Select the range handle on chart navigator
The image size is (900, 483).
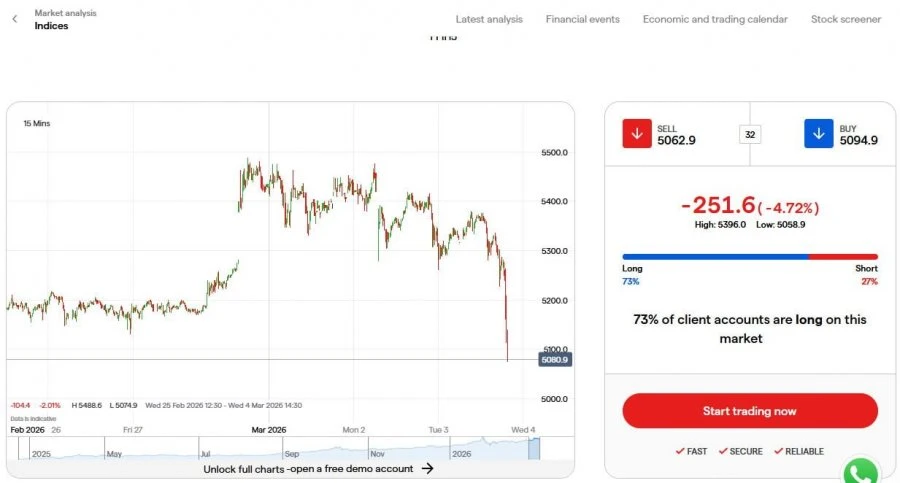coord(534,448)
